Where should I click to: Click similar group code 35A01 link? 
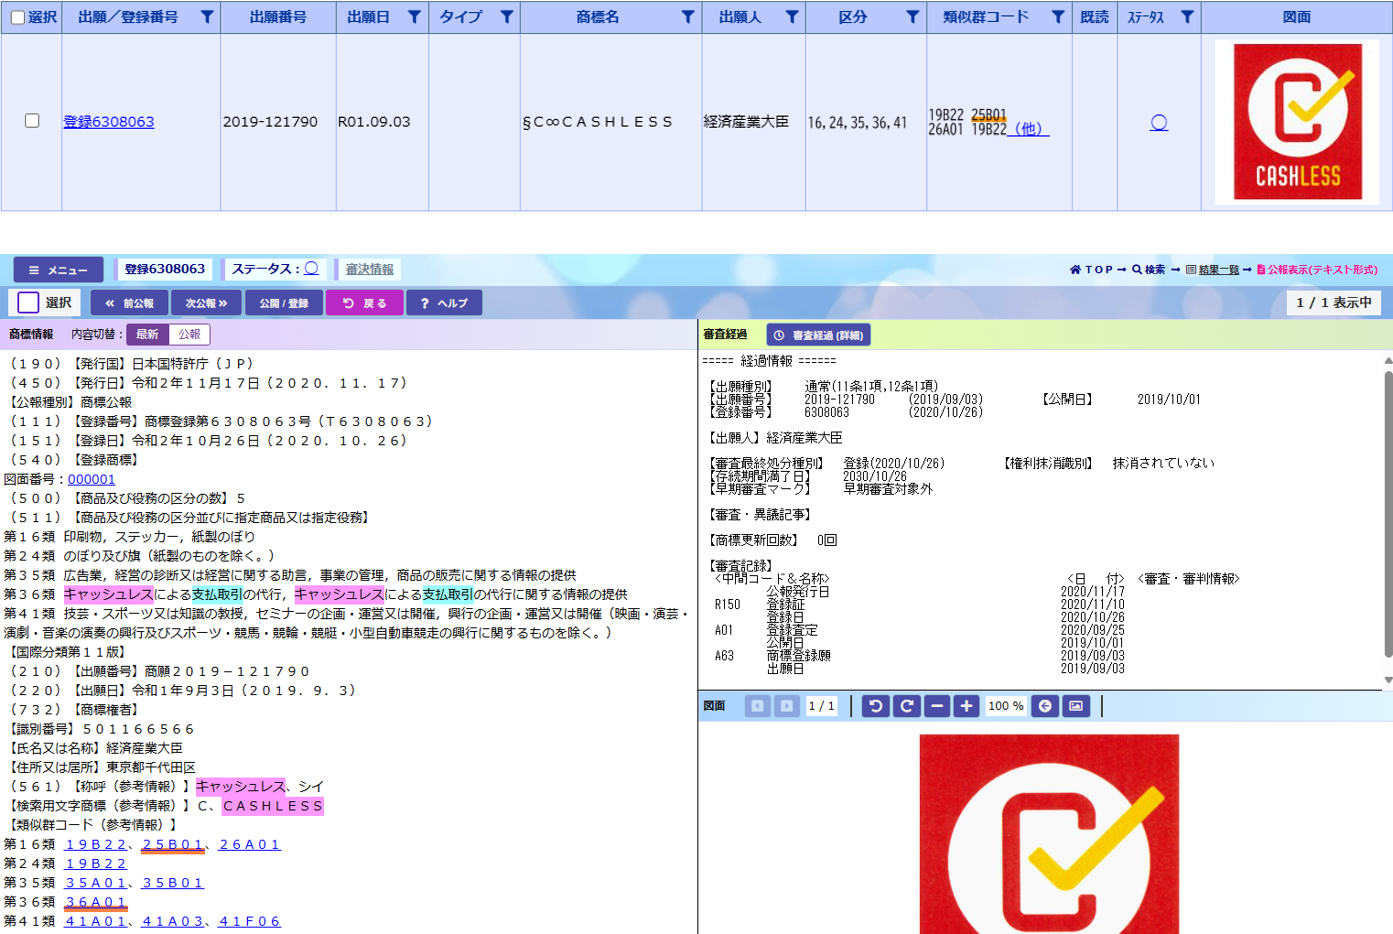[96, 883]
